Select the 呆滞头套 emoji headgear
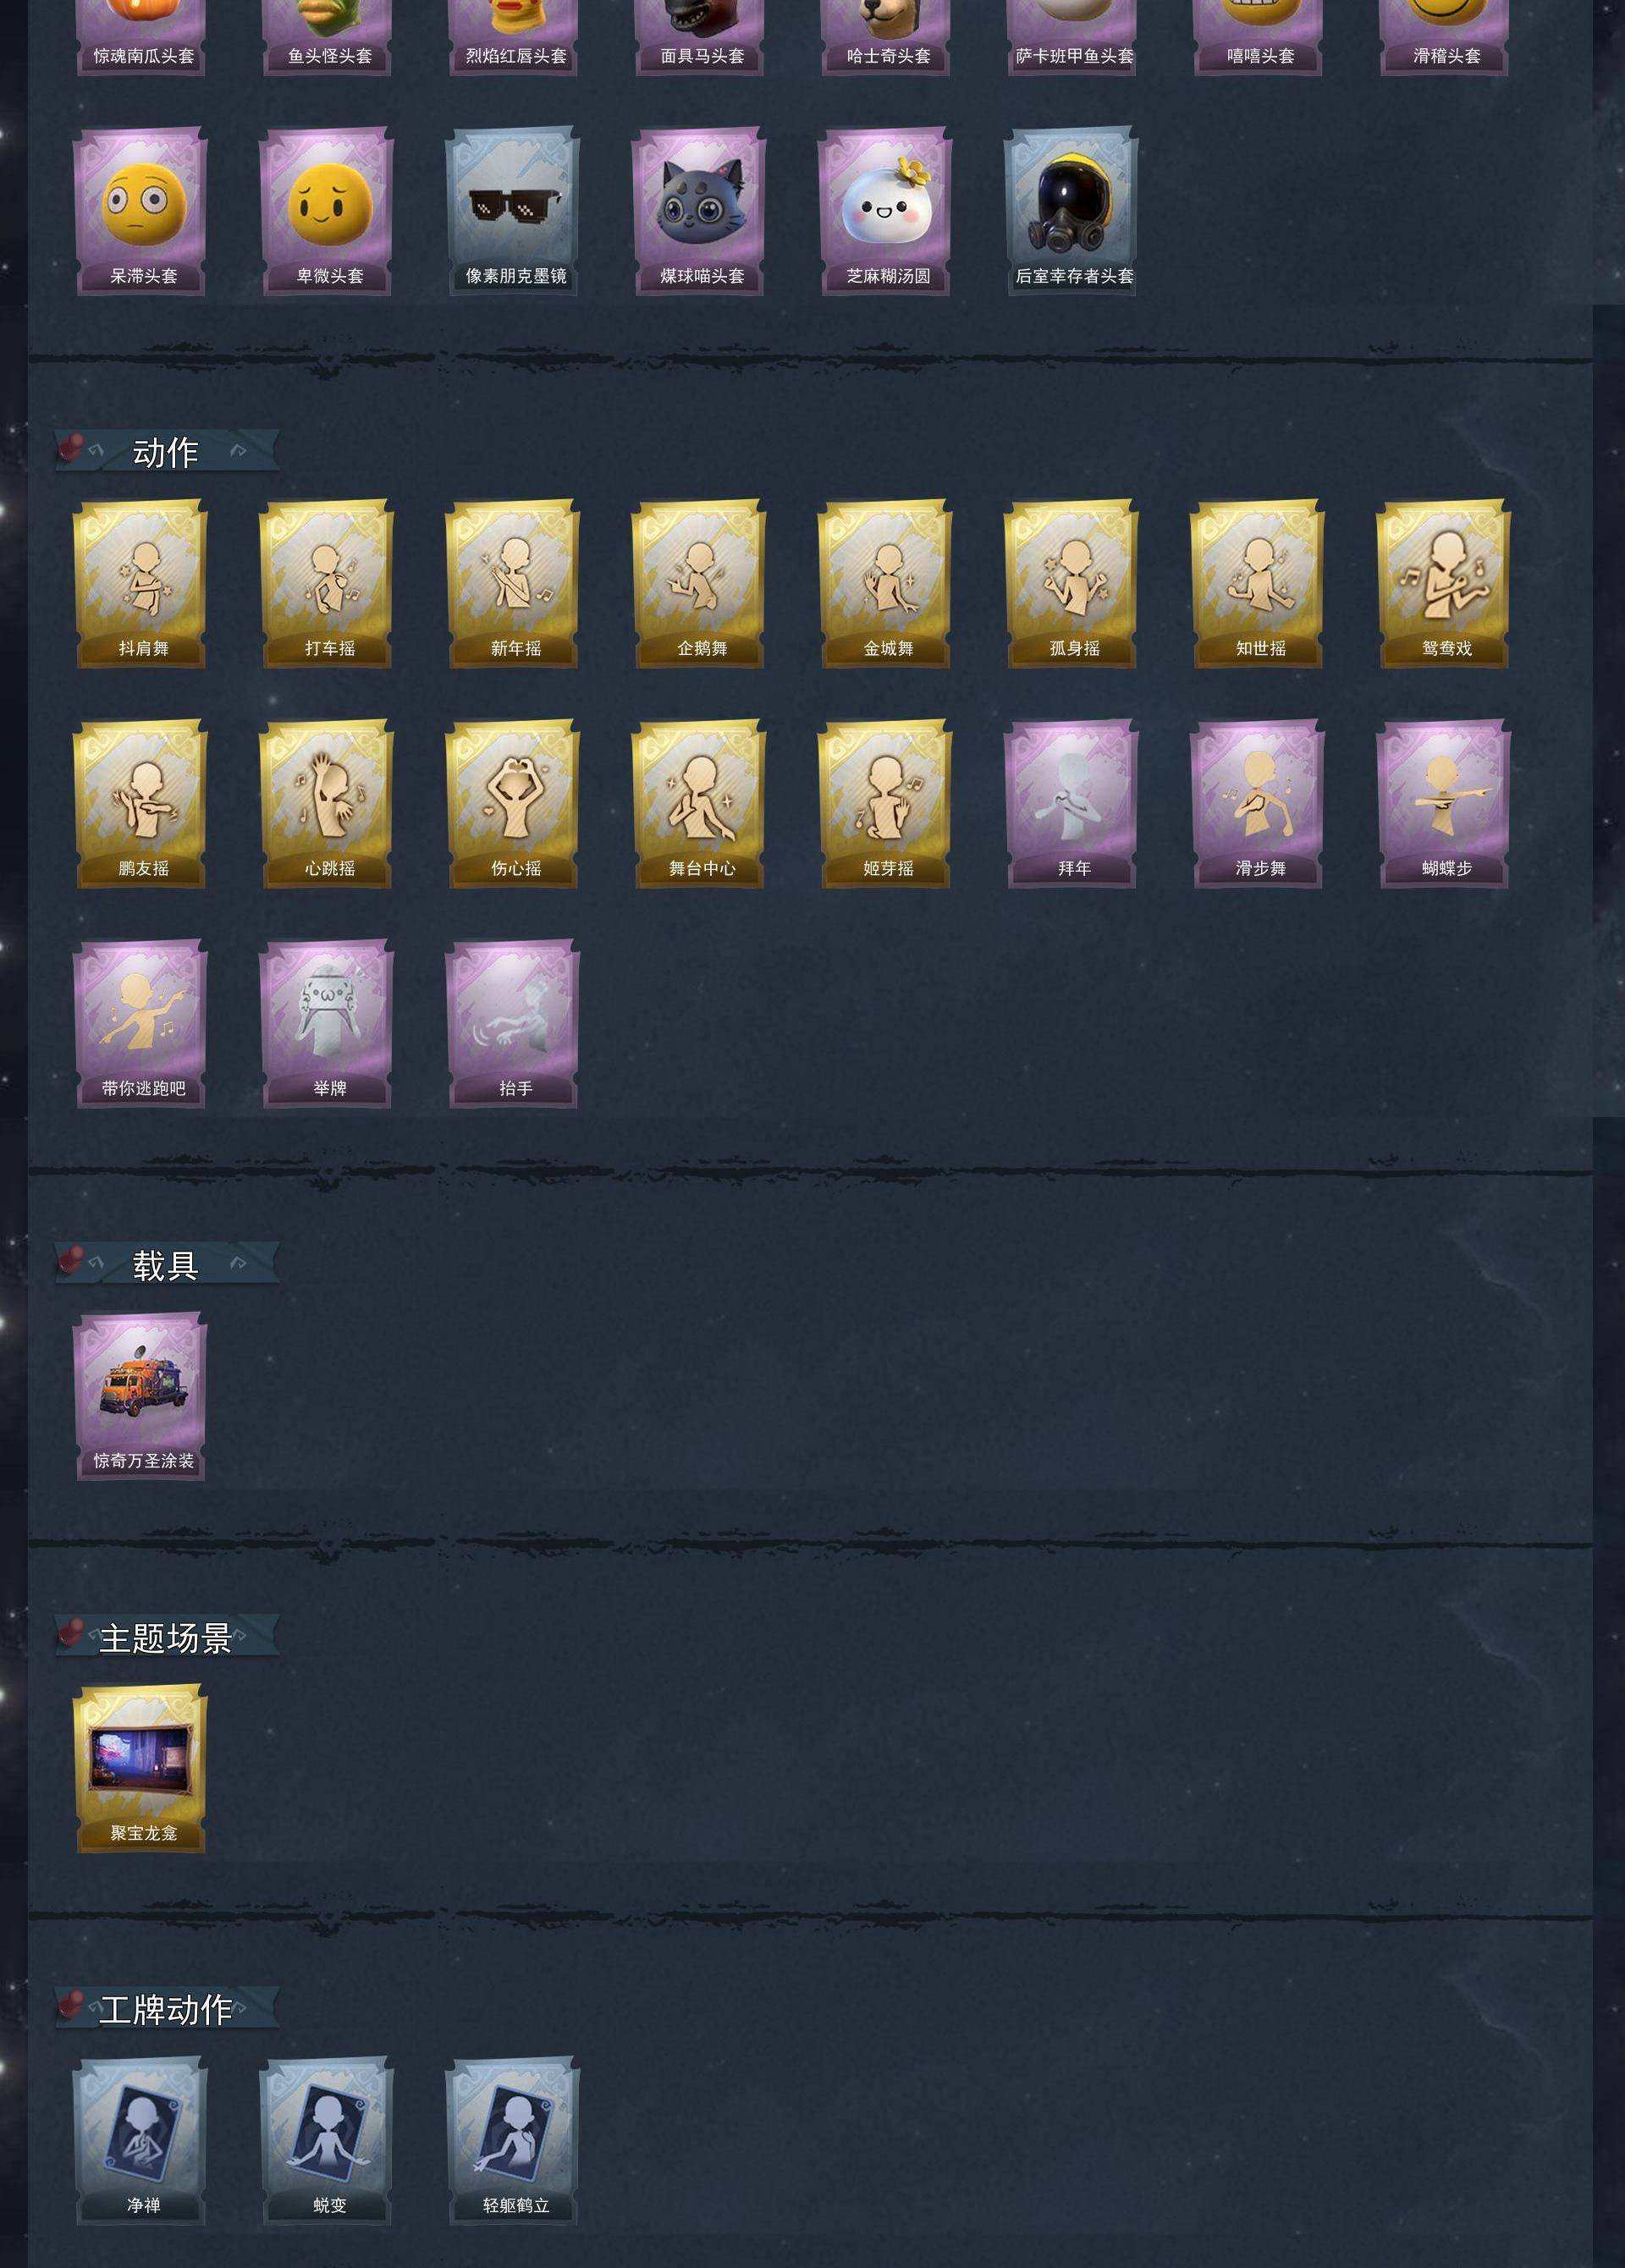Image resolution: width=1625 pixels, height=2268 pixels. (140, 211)
